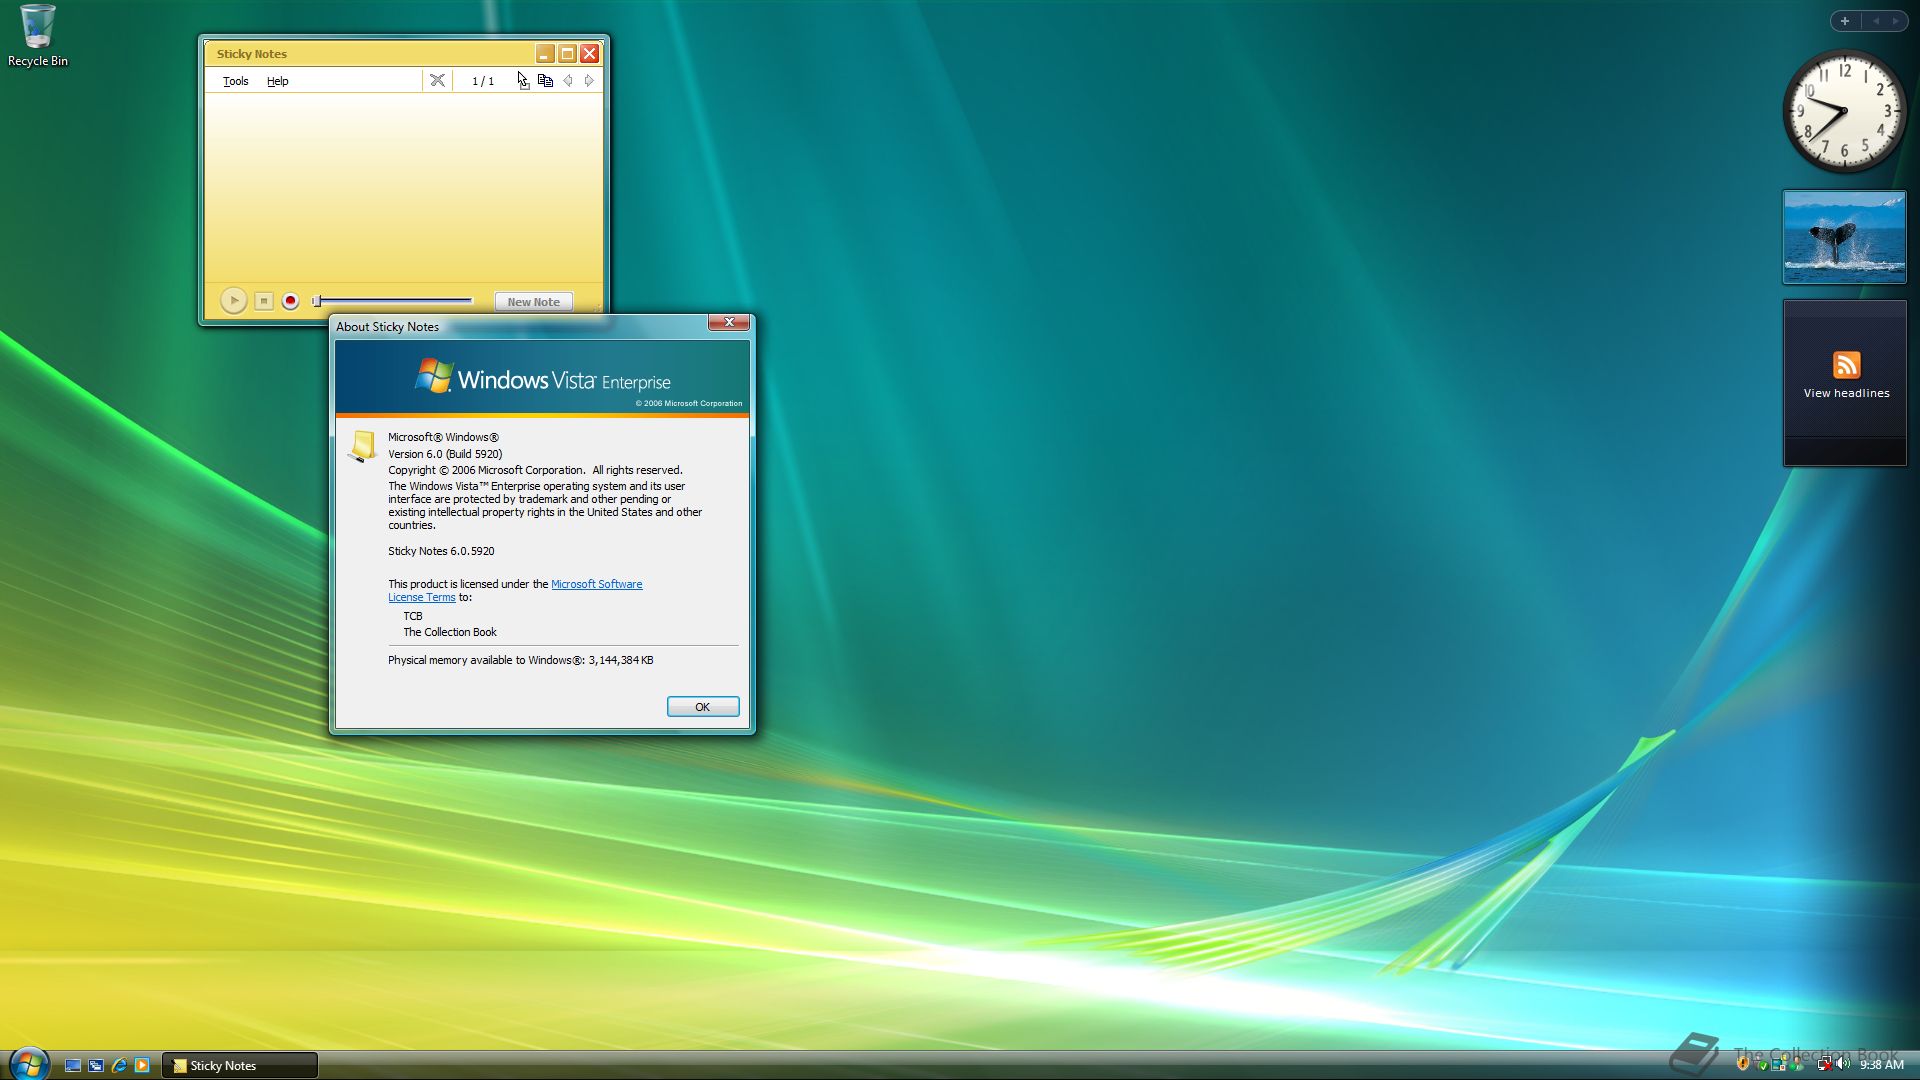This screenshot has width=1920, height=1080.
Task: Click the green checkmark tray icon
Action: tap(1763, 1066)
